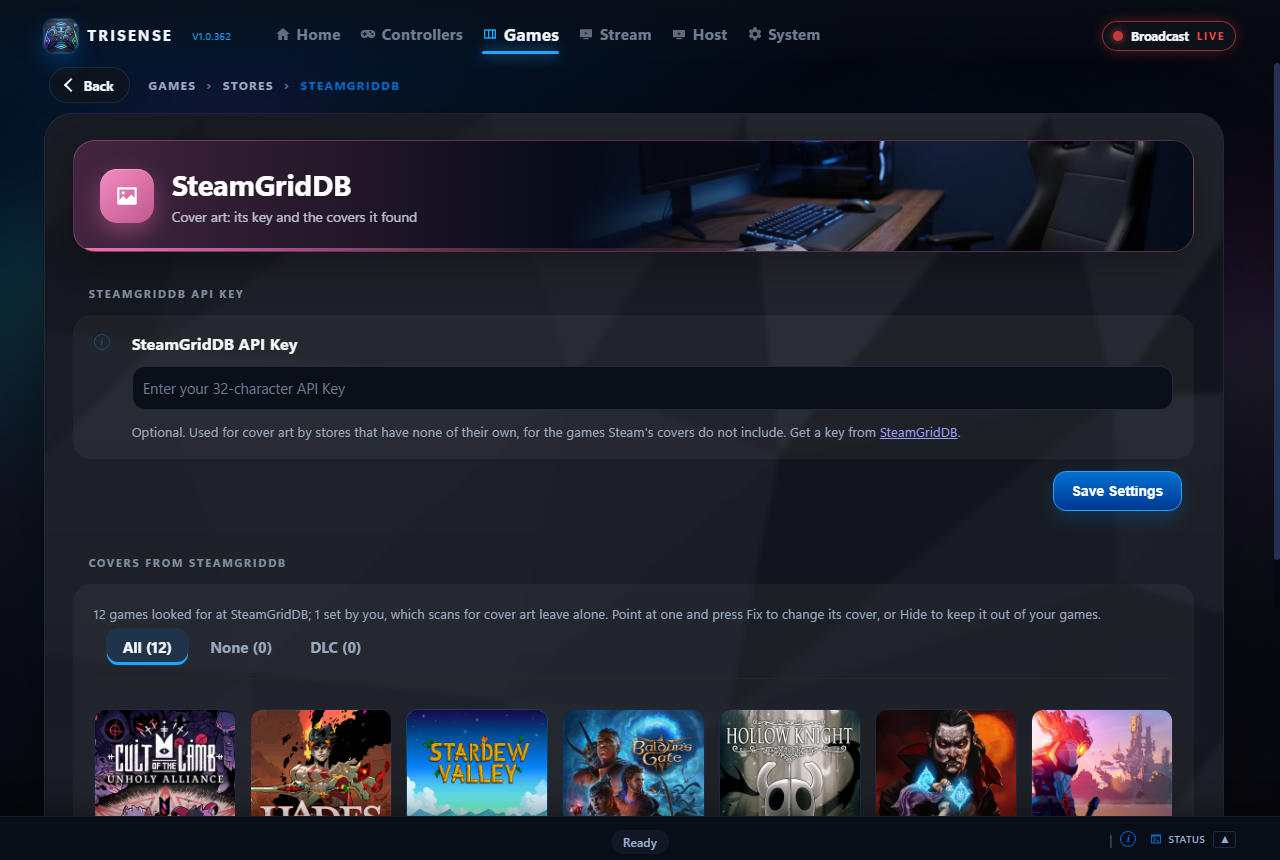Filter covers by the None (0) tab
This screenshot has height=860, width=1280.
click(241, 648)
